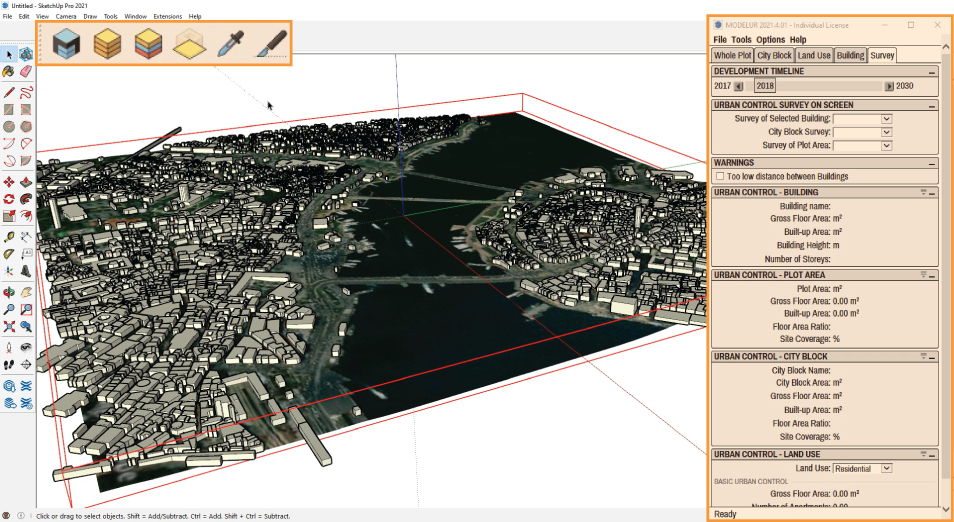Select the eyedropper tool in Modelur toolbar
954x522 pixels.
point(231,44)
